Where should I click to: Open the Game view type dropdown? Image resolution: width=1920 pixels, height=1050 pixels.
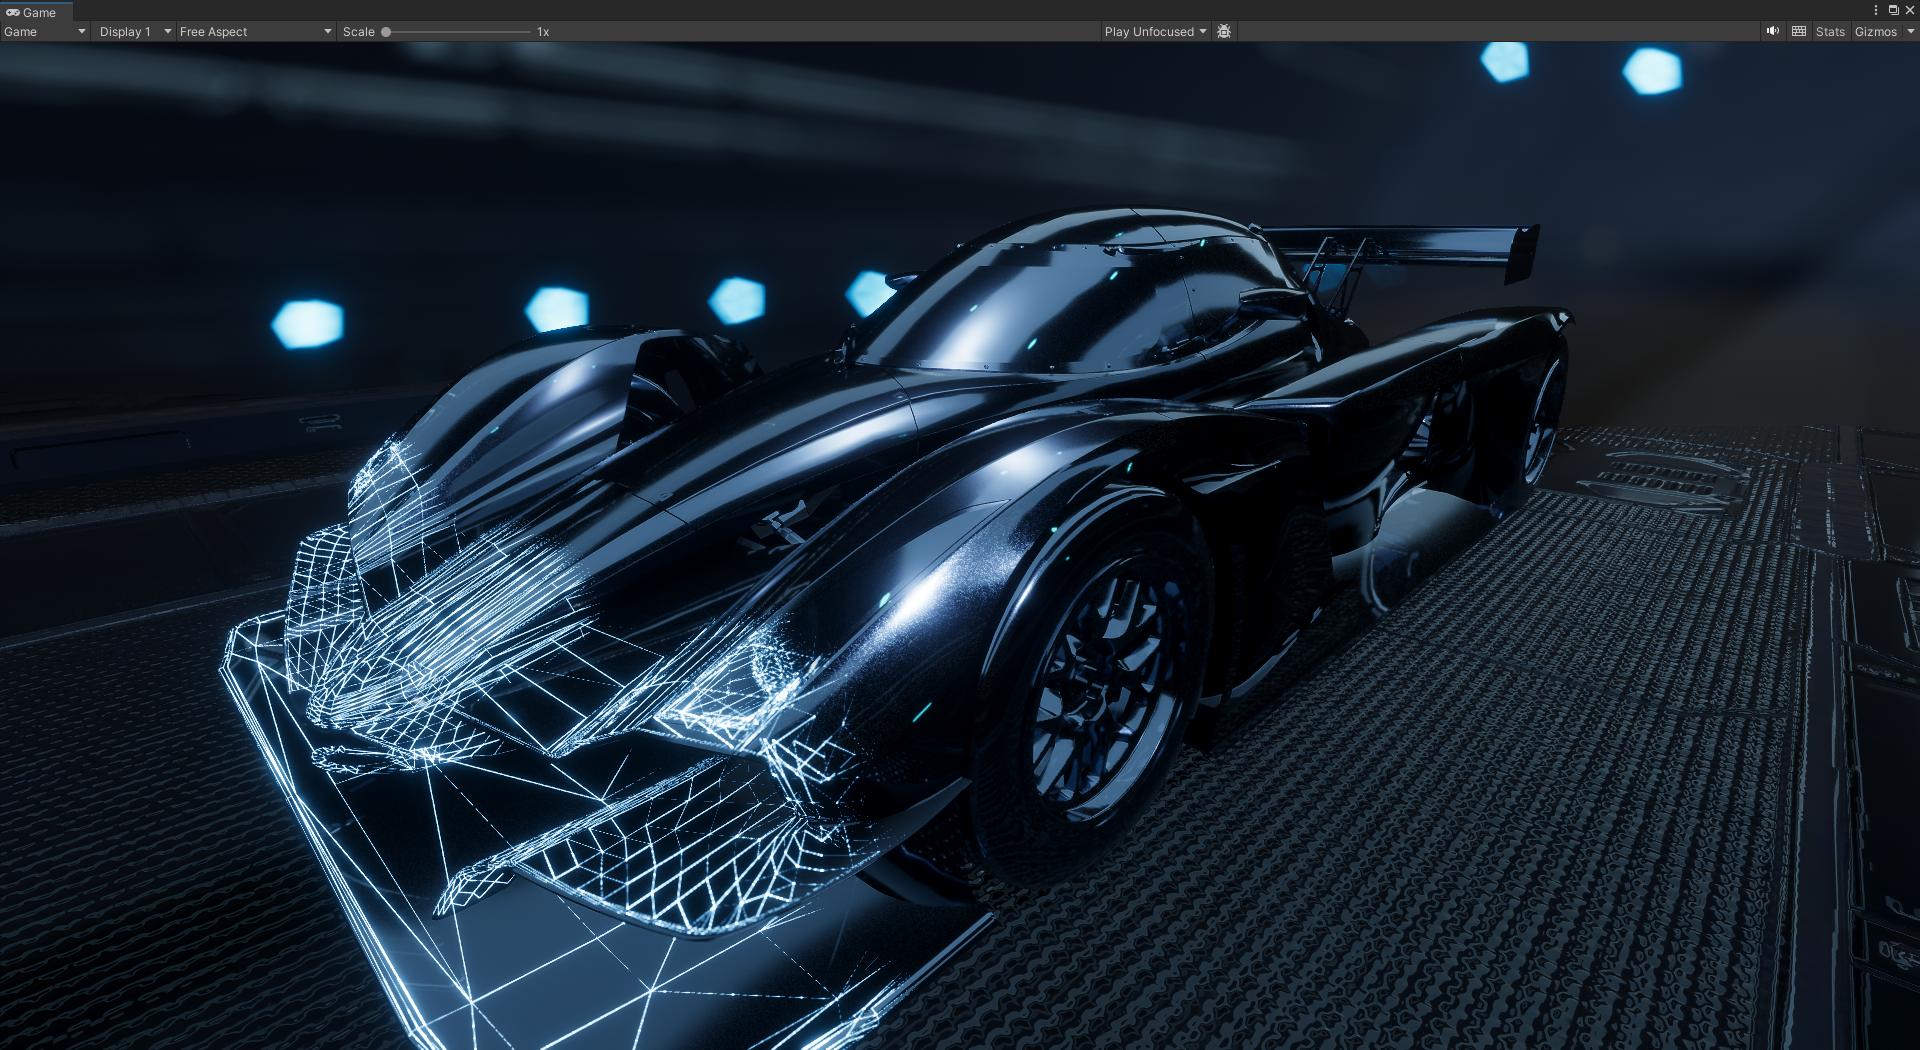(45, 32)
